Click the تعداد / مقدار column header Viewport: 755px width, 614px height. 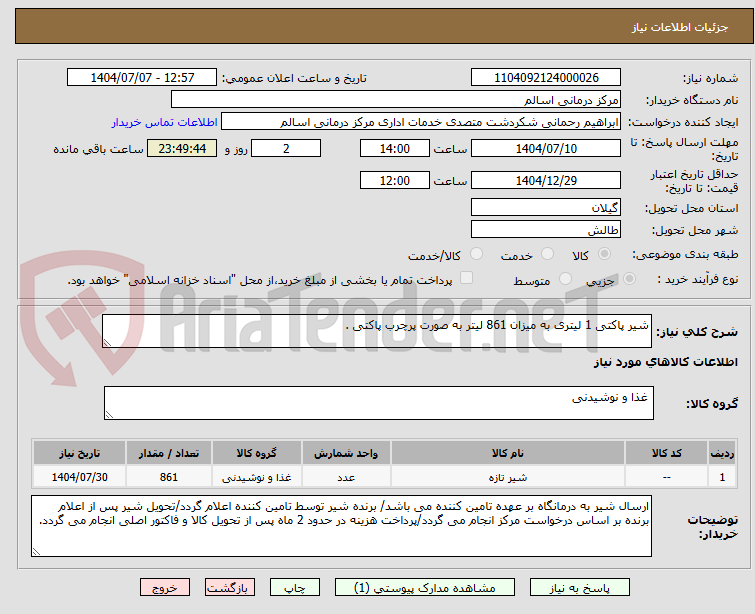click(x=169, y=453)
